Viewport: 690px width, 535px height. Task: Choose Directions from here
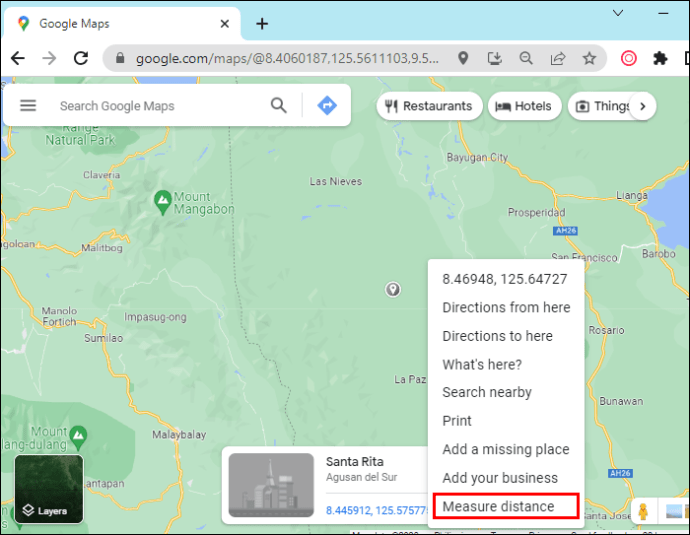click(x=506, y=307)
